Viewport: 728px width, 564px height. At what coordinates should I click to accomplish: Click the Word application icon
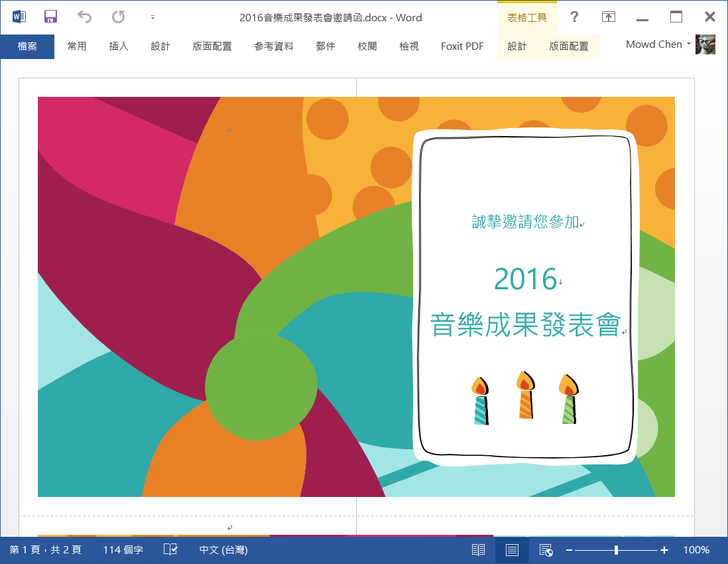(19, 17)
